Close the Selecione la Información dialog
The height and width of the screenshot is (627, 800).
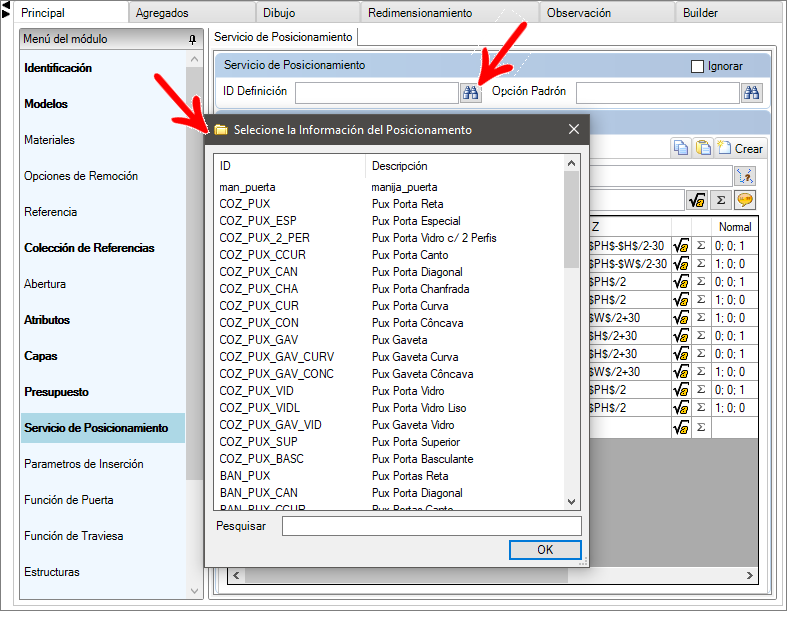click(x=574, y=130)
